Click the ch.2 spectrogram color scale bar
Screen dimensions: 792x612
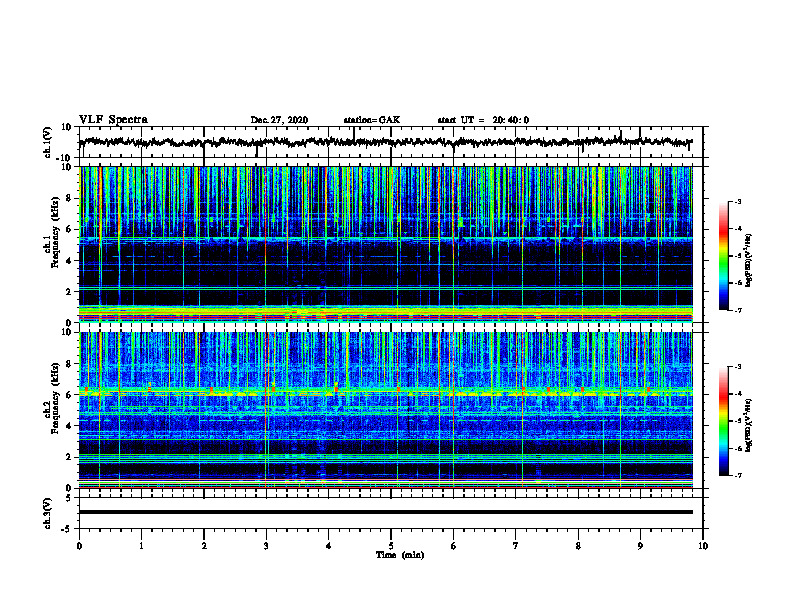723,421
